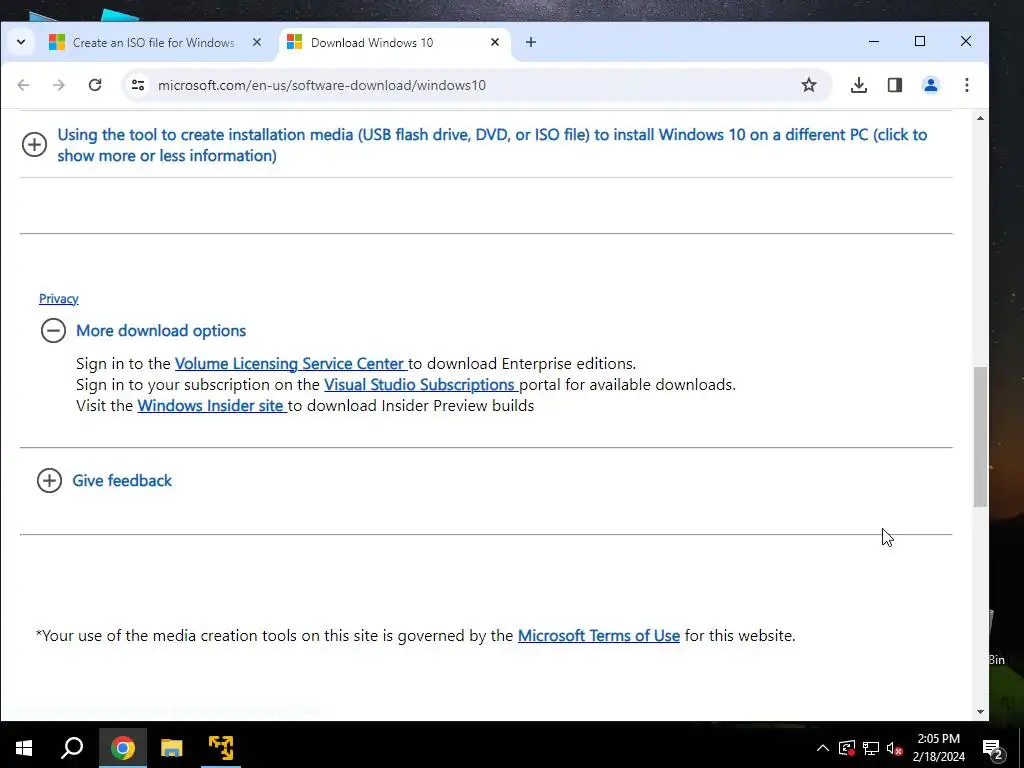Open network tray icon
The height and width of the screenshot is (768, 1024).
click(x=871, y=748)
